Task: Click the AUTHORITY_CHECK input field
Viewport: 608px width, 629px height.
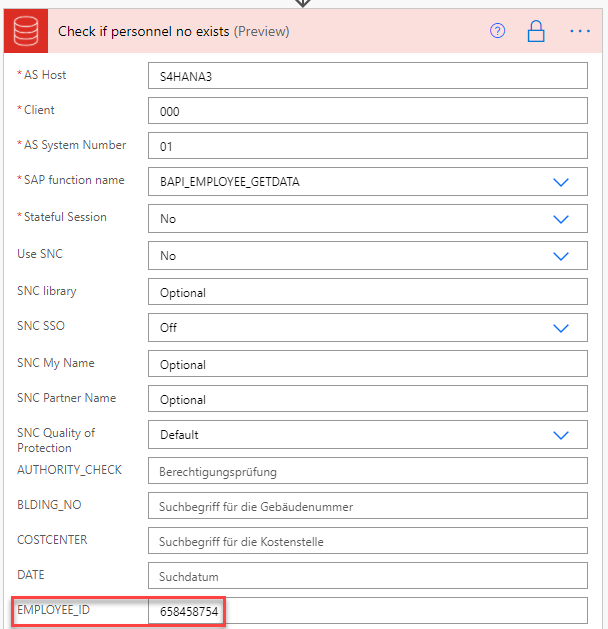Action: click(368, 471)
